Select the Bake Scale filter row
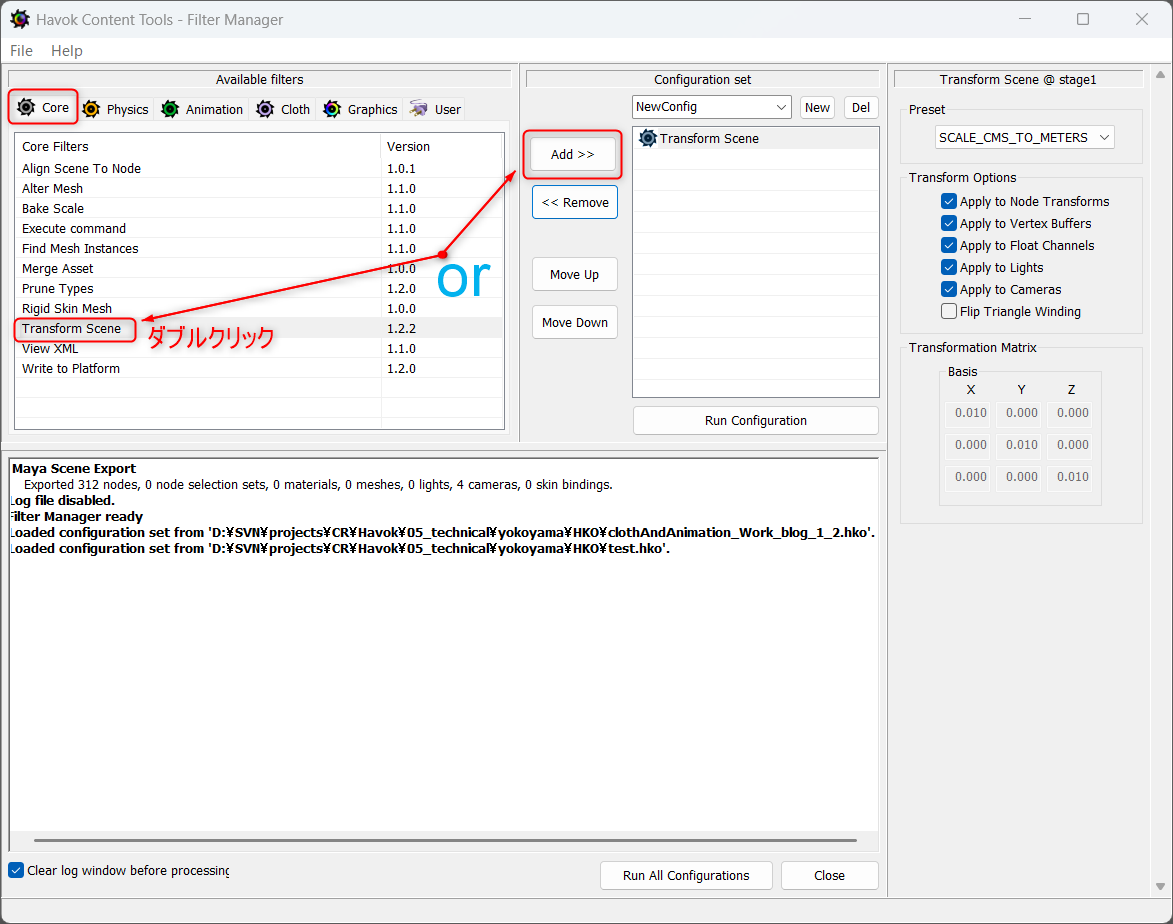This screenshot has height=924, width=1173. 259,209
